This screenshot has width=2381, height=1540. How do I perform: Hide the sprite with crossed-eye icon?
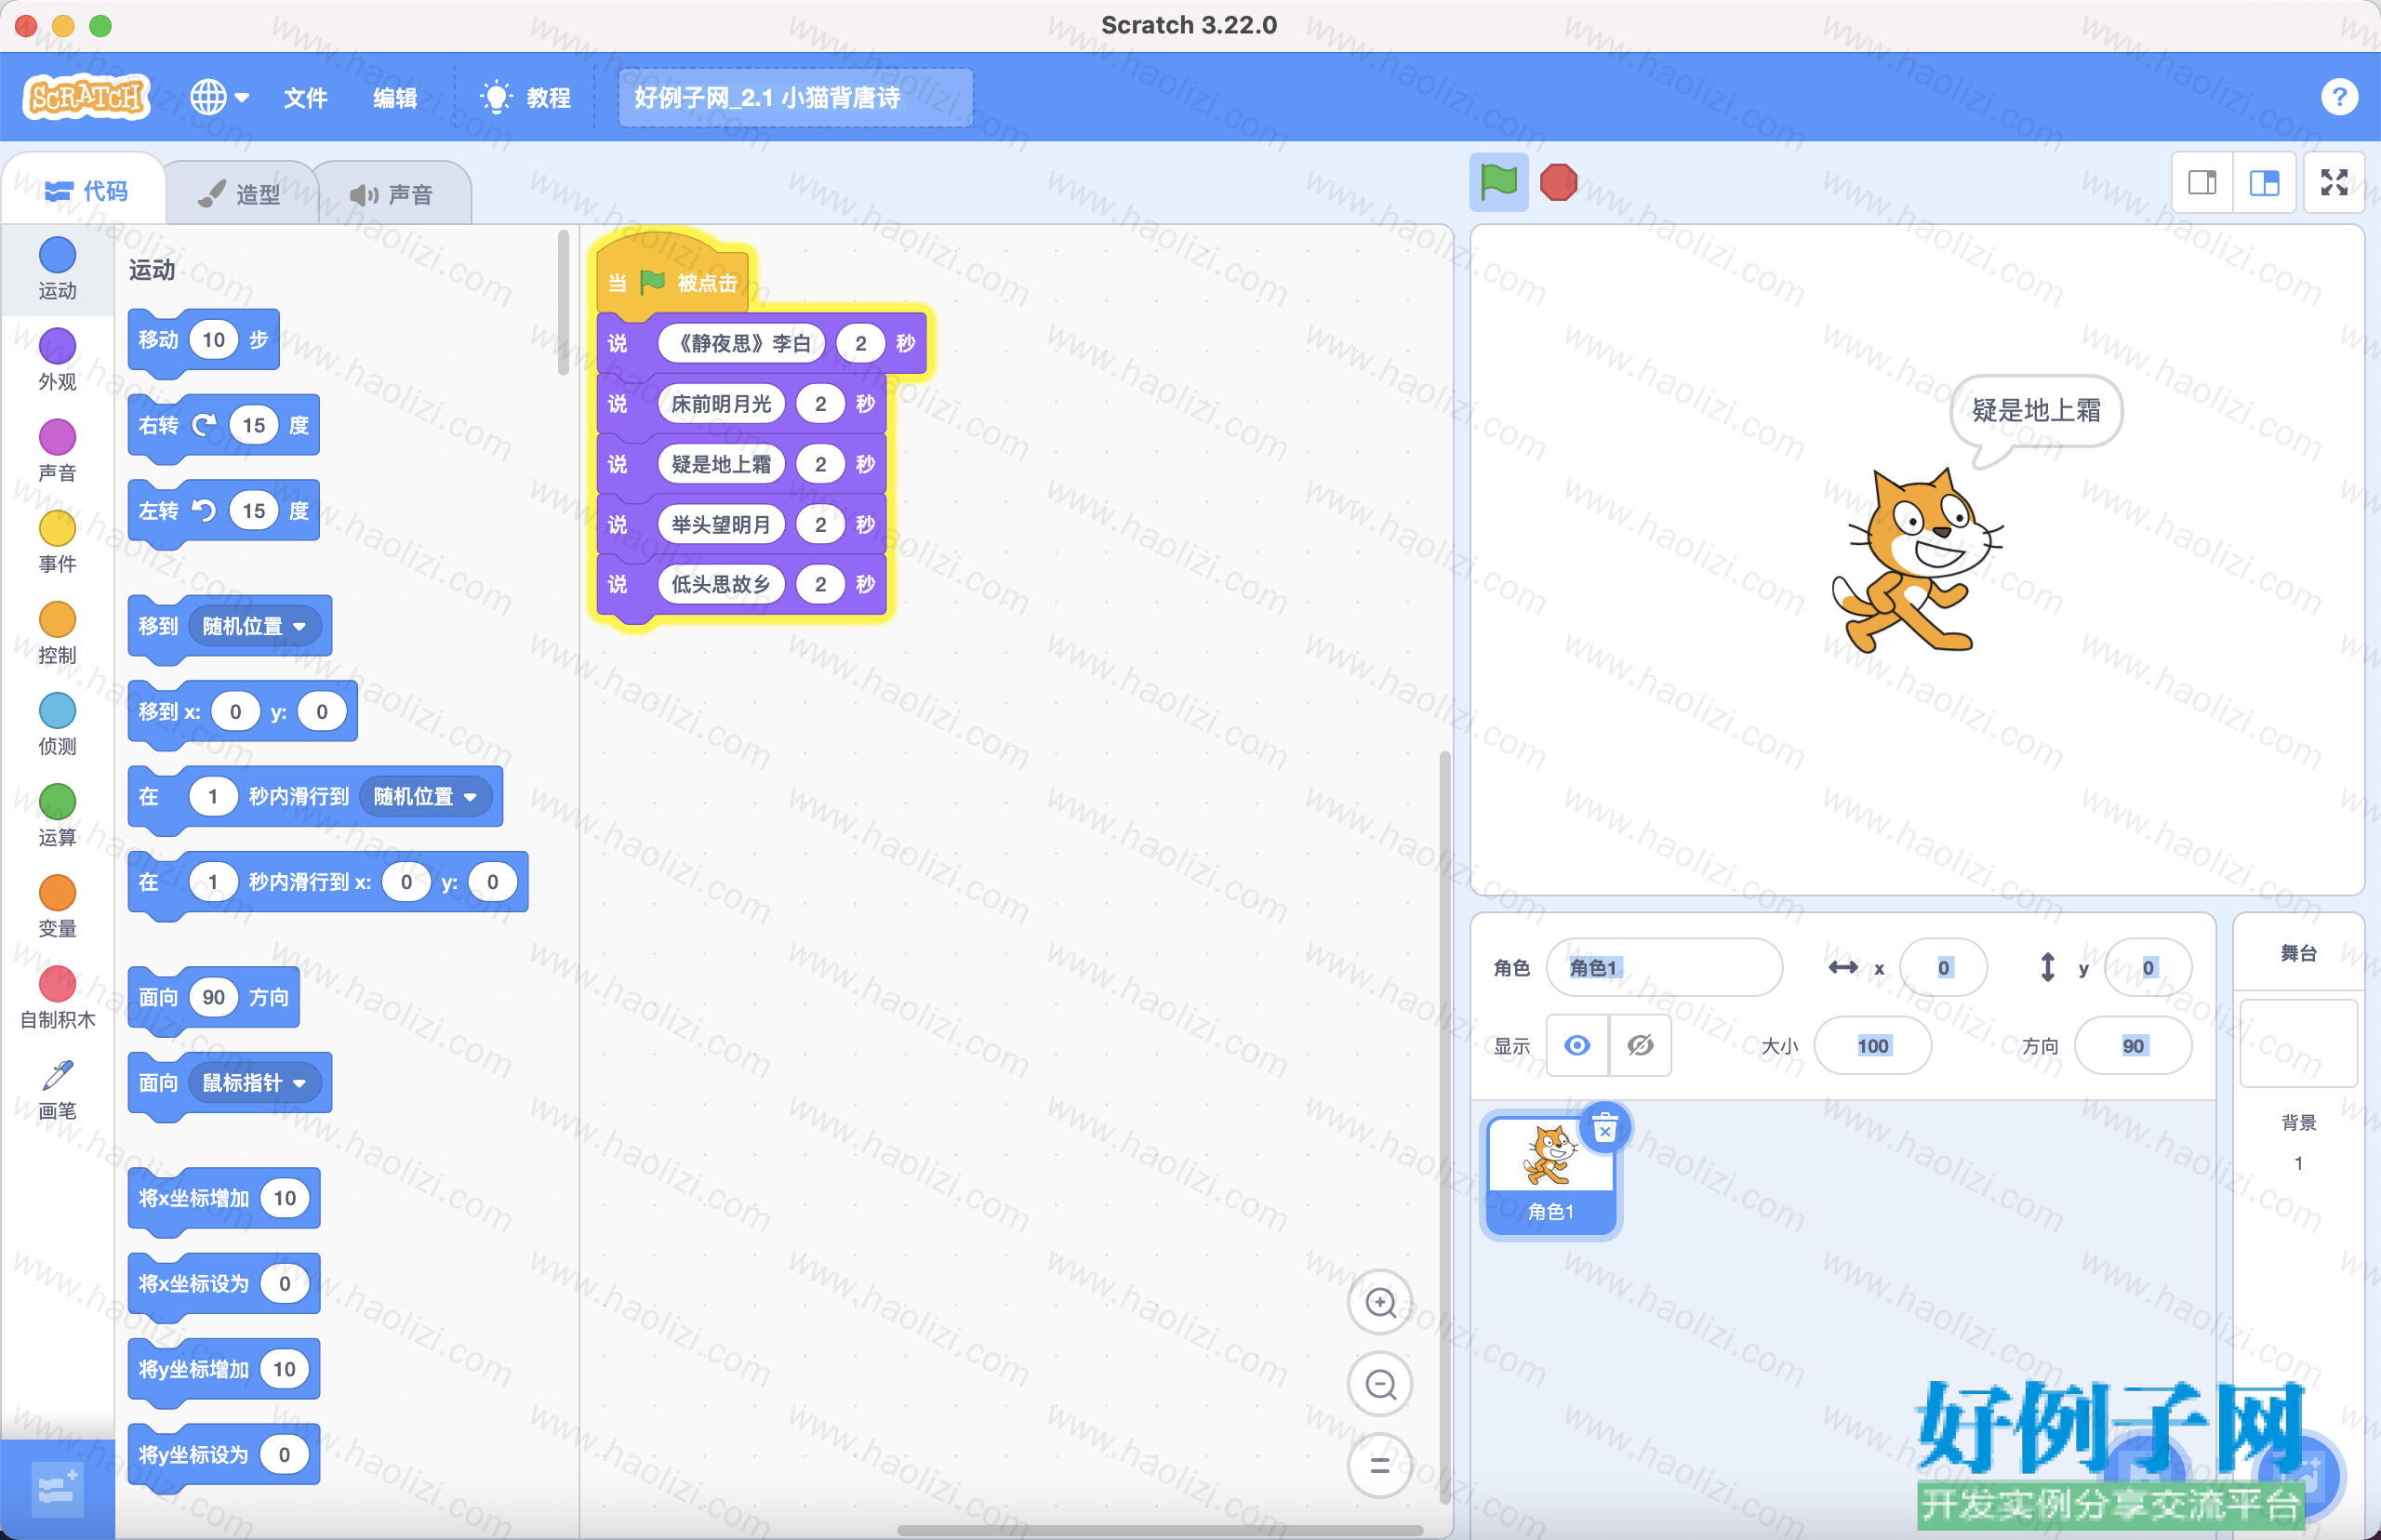click(1640, 1045)
